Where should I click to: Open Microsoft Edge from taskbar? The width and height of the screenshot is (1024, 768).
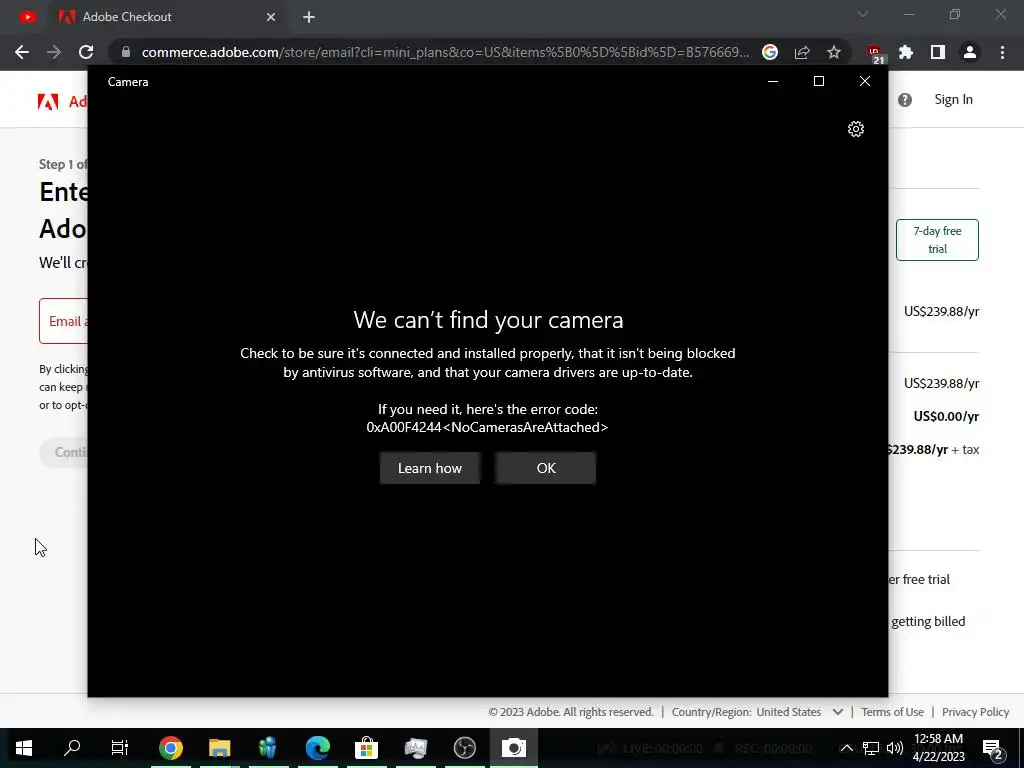point(317,748)
